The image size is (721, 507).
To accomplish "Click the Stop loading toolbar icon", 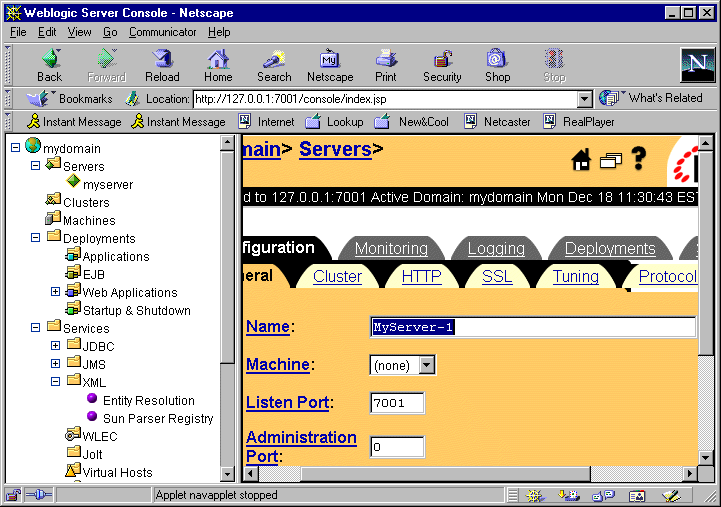I will click(x=554, y=65).
